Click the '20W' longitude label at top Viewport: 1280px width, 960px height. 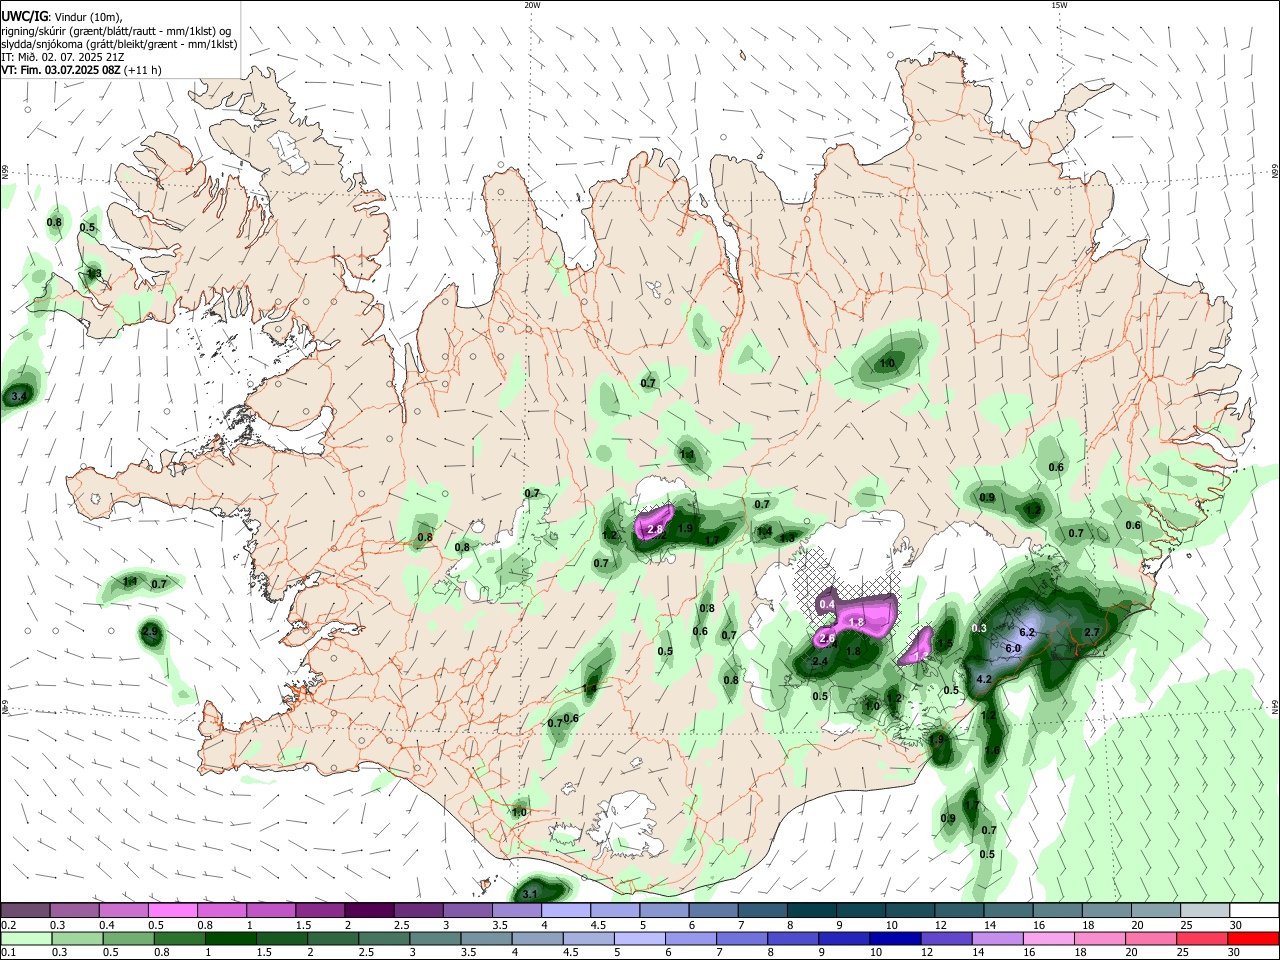(x=532, y=5)
